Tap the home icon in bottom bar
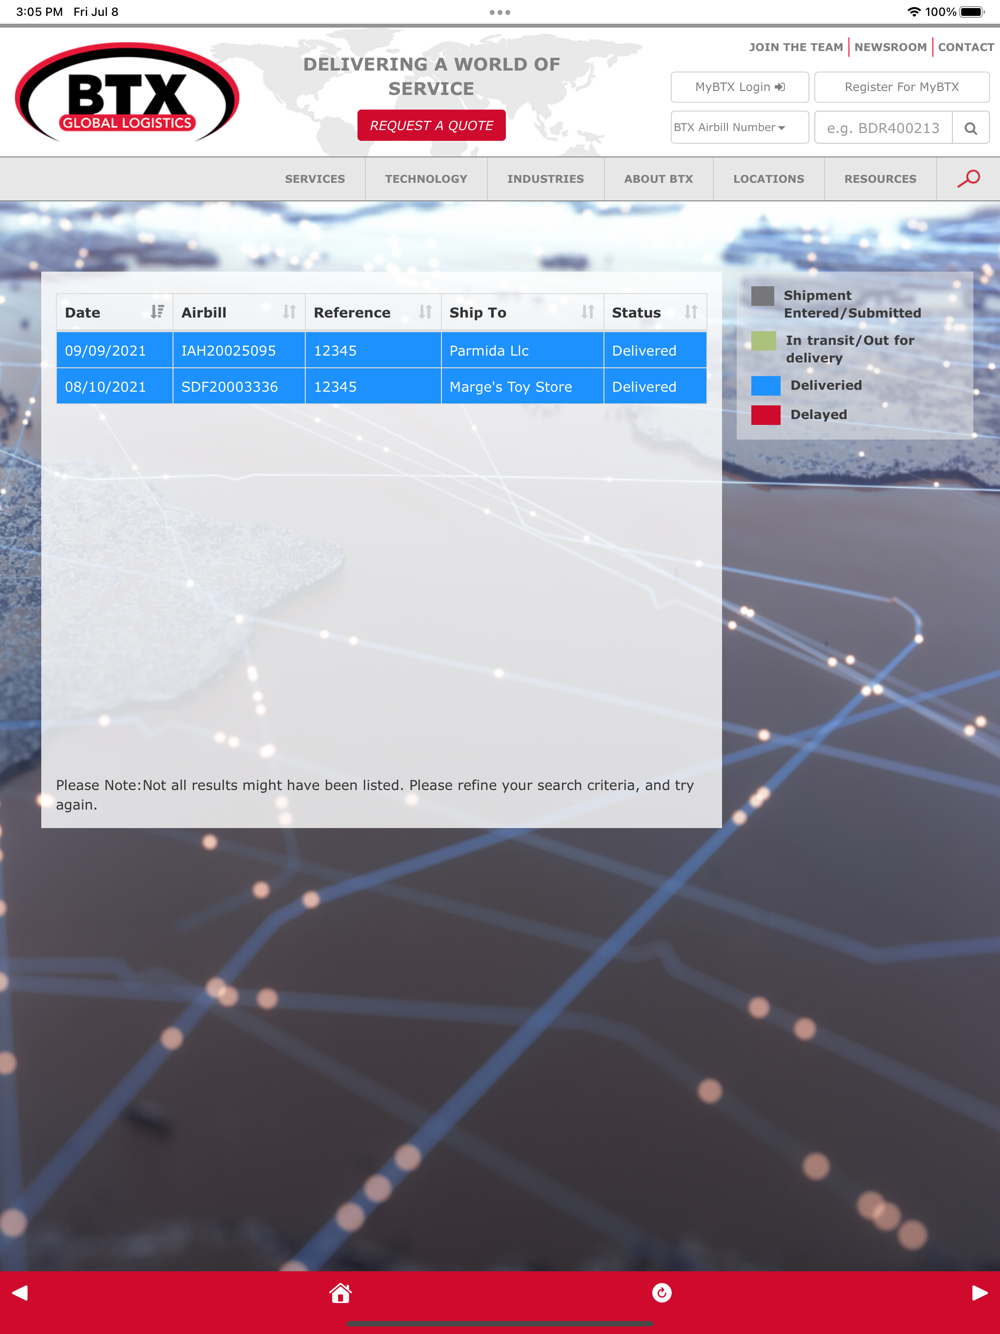 pyautogui.click(x=340, y=1293)
